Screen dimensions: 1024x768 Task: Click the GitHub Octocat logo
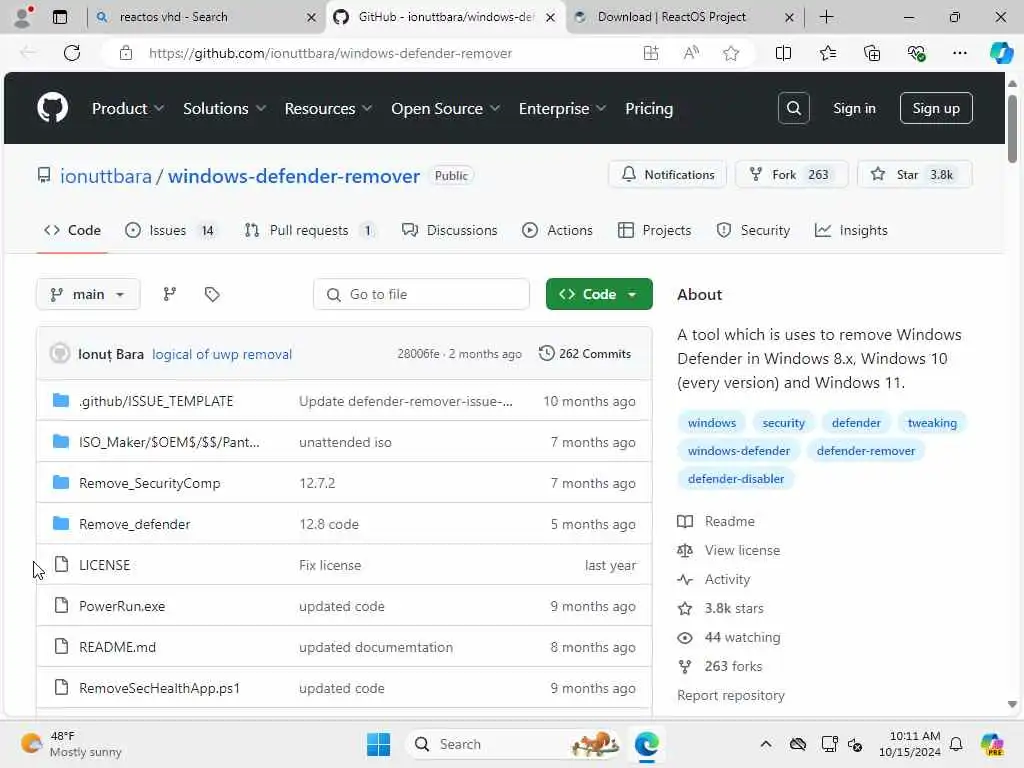(x=52, y=108)
